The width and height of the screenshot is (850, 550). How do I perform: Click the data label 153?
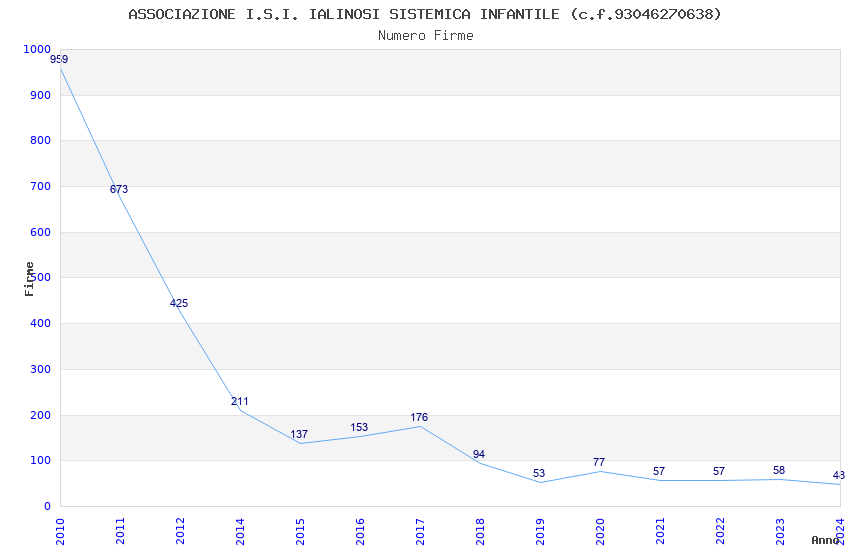click(359, 428)
